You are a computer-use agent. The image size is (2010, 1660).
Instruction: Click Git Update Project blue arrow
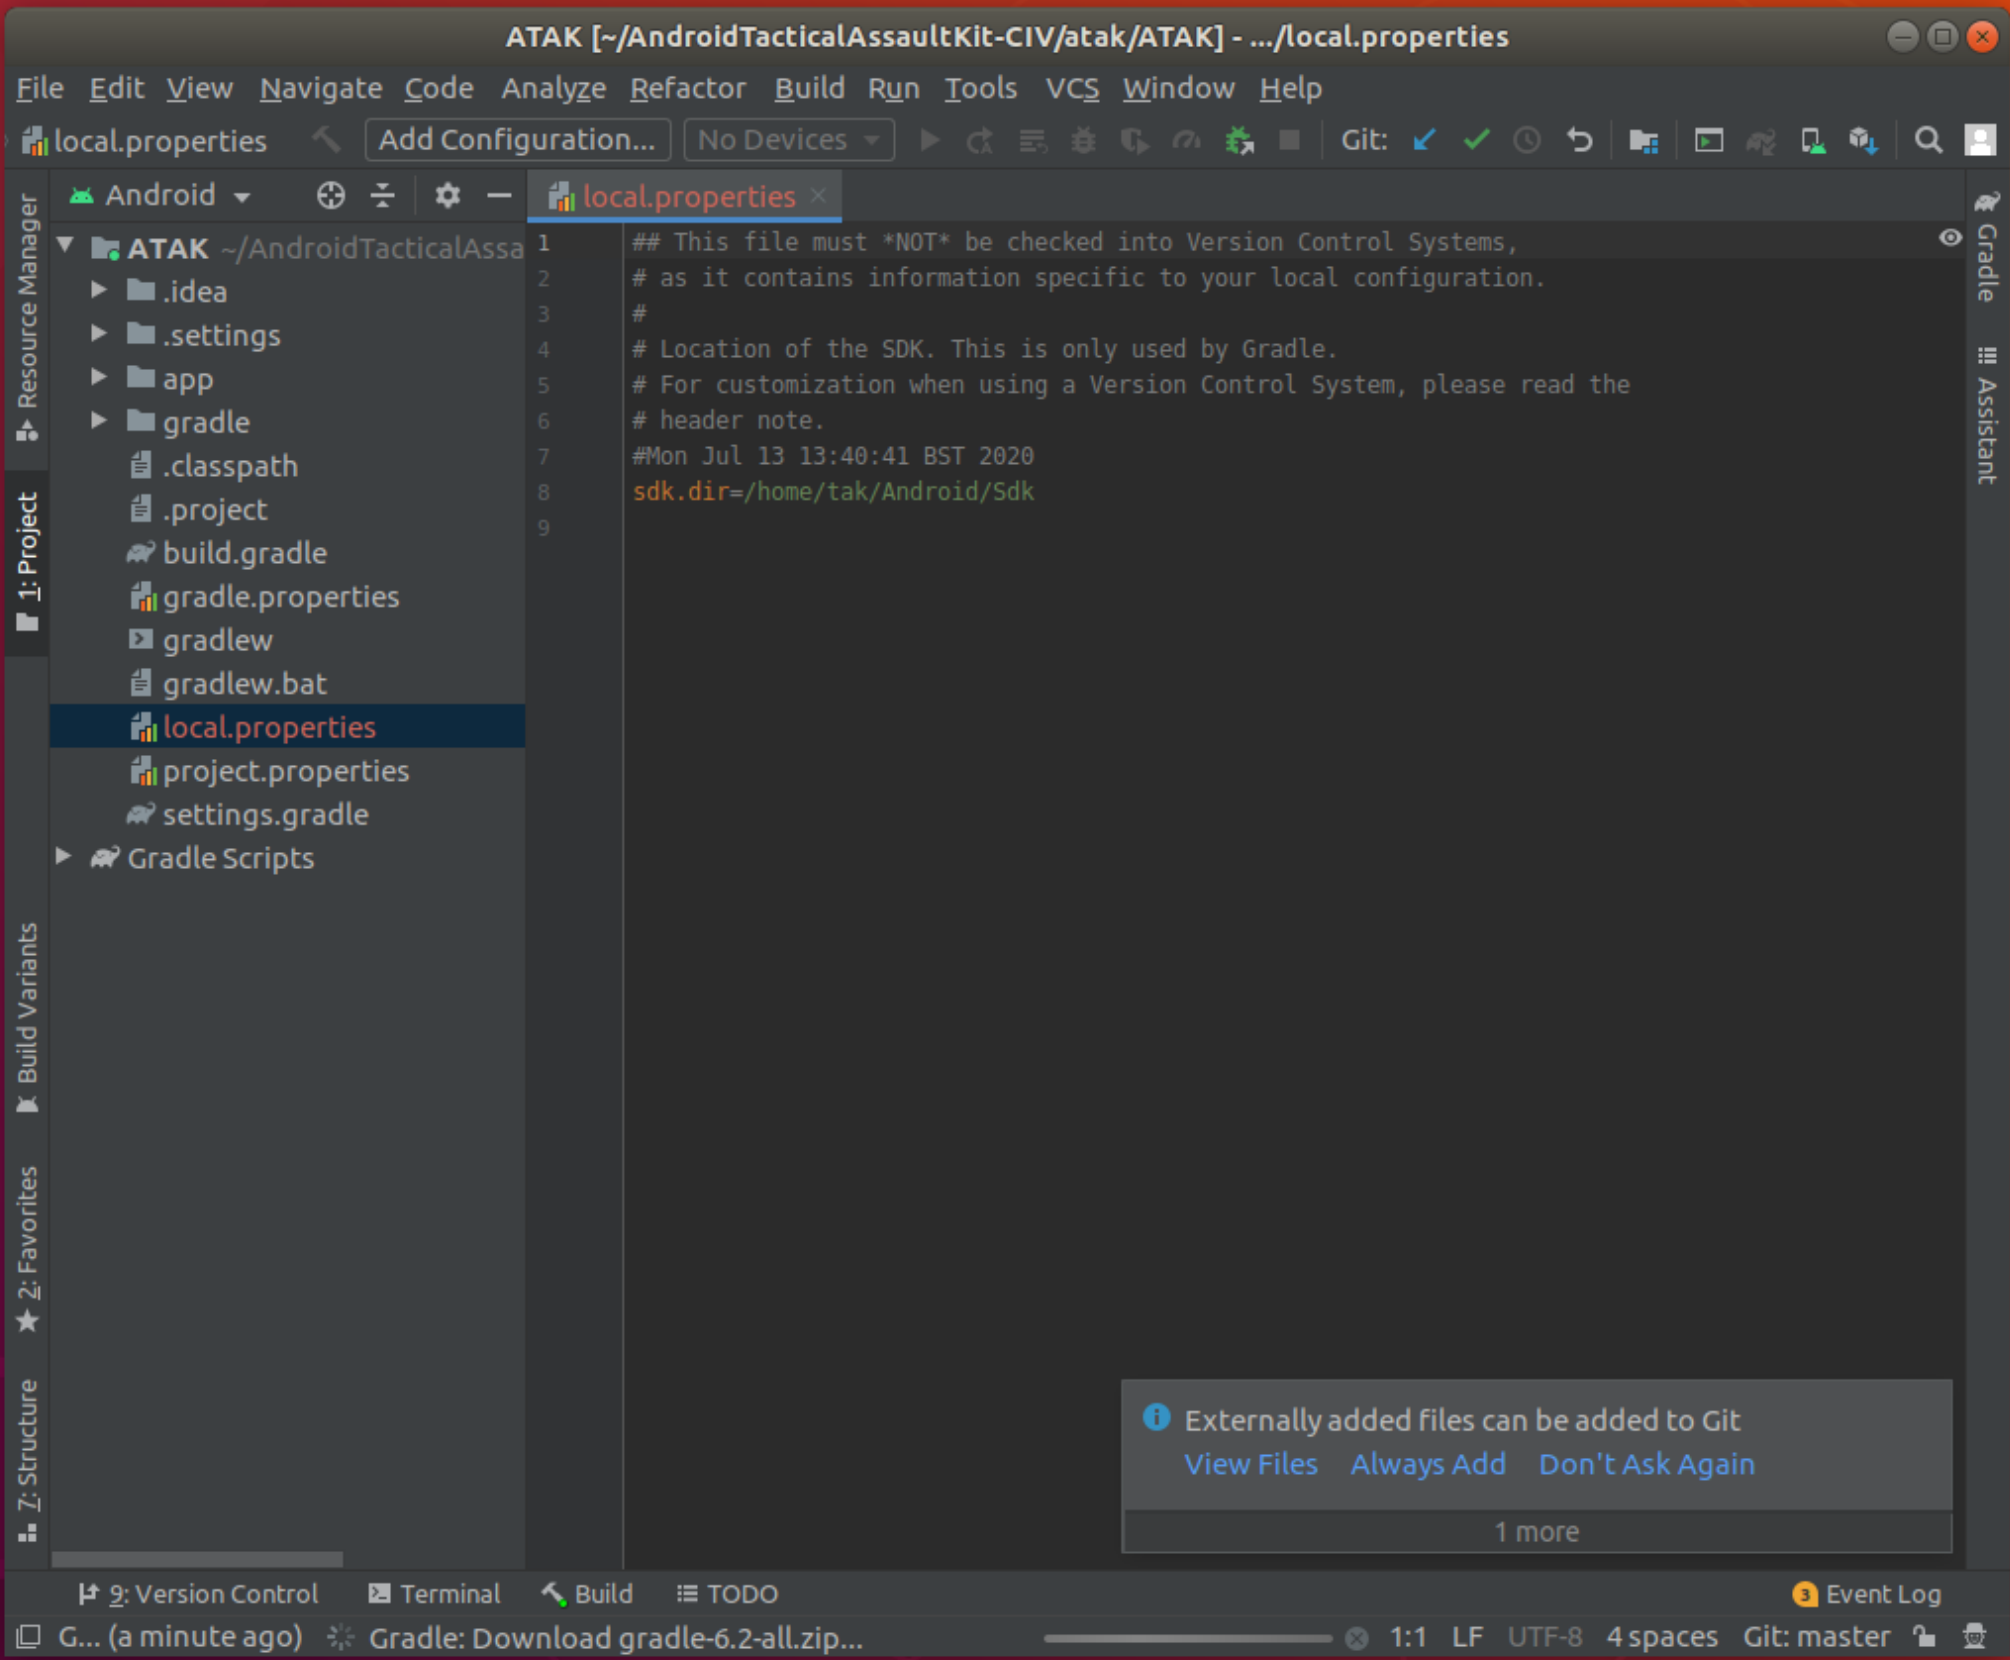1424,140
